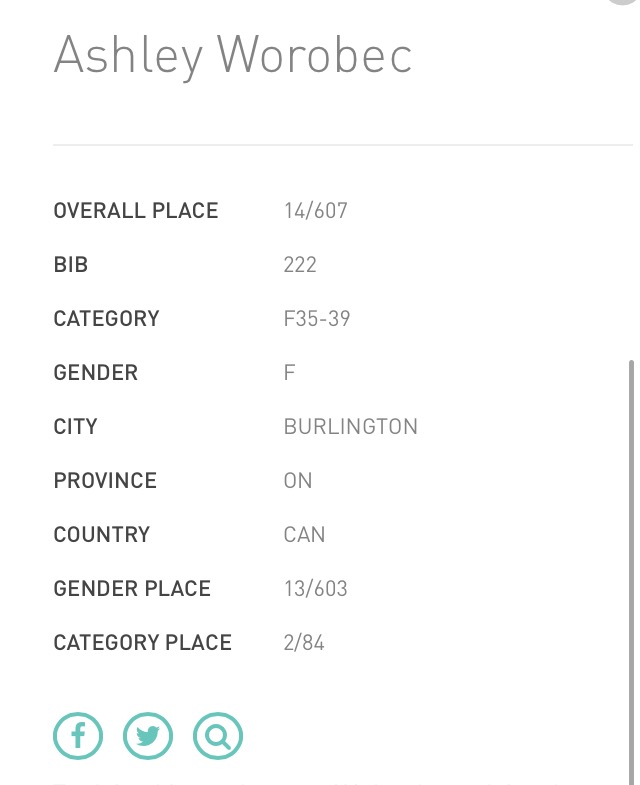
Task: Select the F35-39 category value
Action: click(x=317, y=319)
